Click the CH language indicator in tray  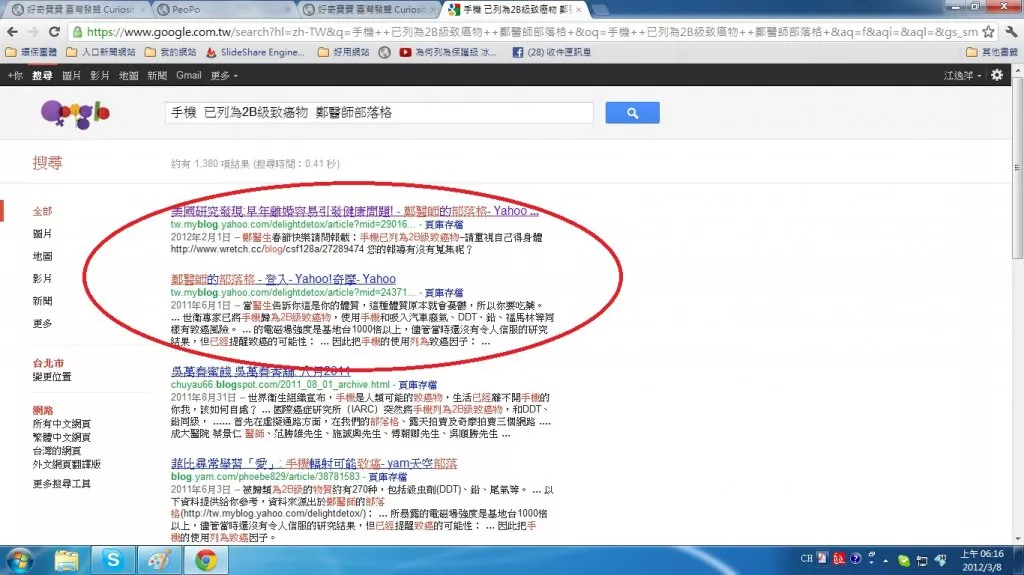807,559
